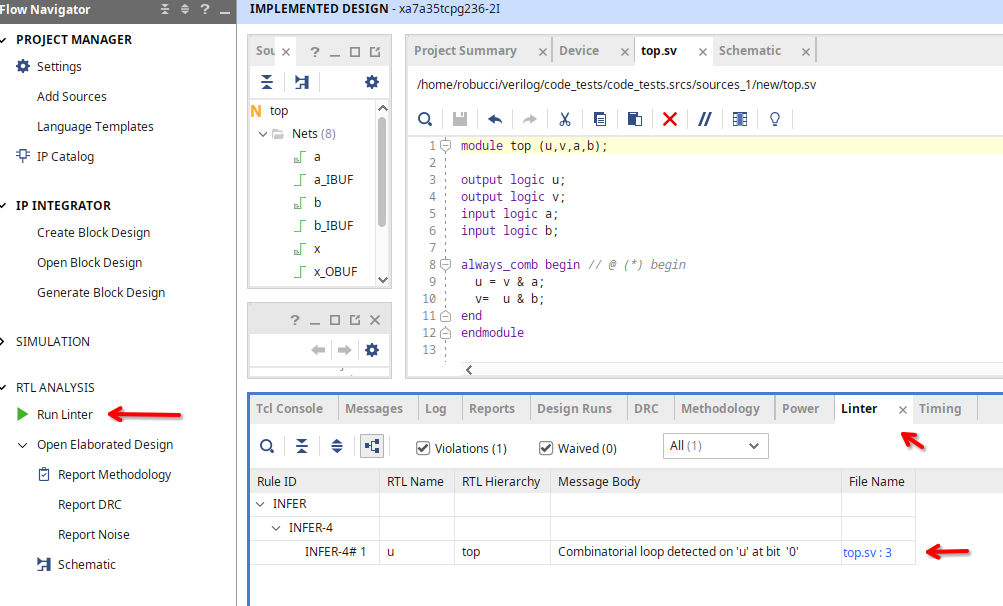The width and height of the screenshot is (1003, 606).
Task: Collapse the Nets folder in sources tree
Action: tap(263, 134)
